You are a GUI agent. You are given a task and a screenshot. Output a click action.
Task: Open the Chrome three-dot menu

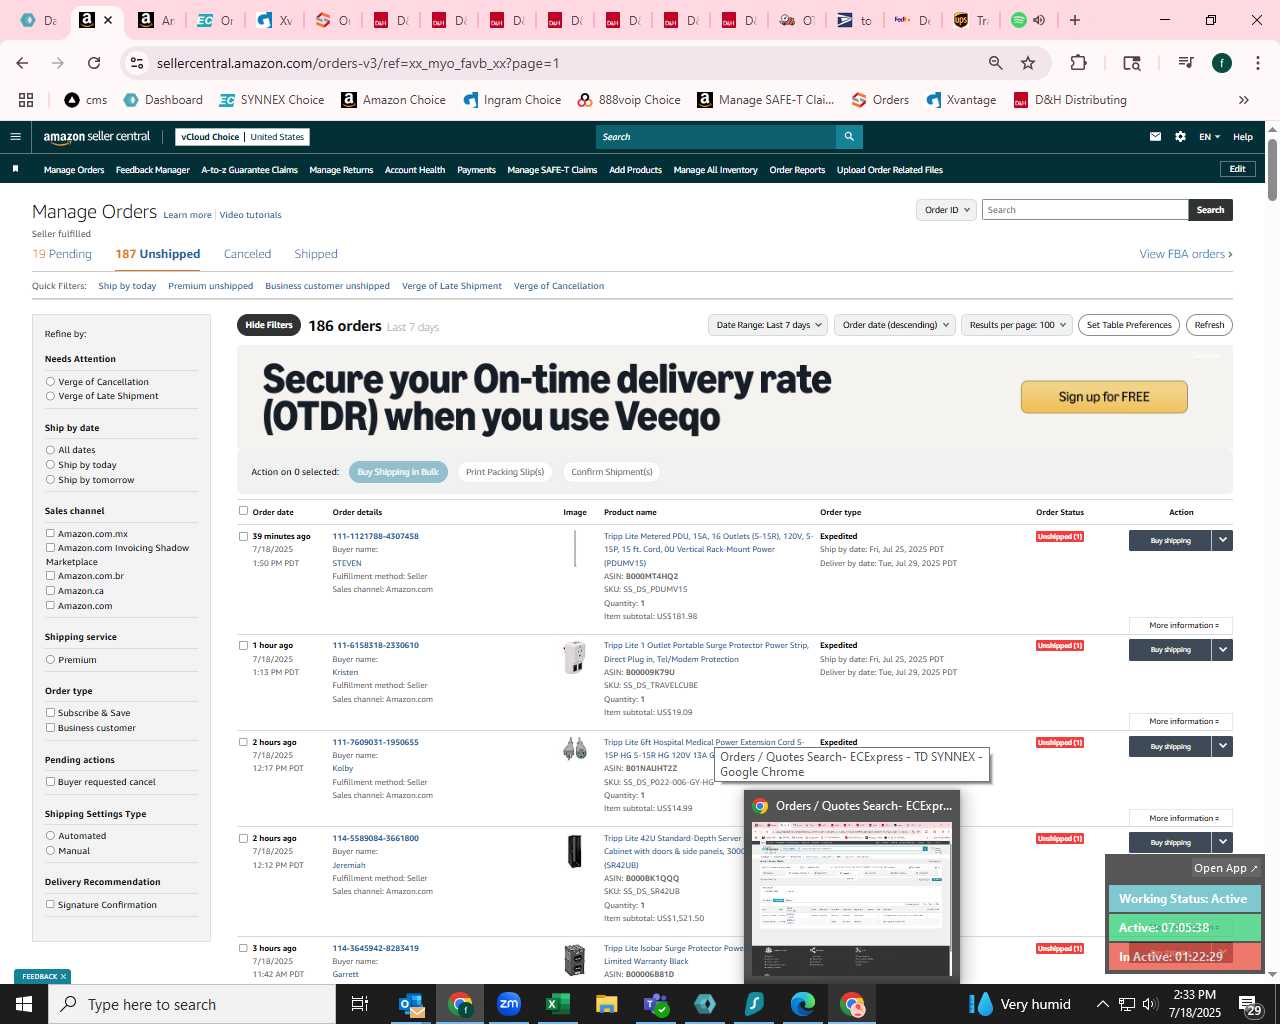[1256, 63]
